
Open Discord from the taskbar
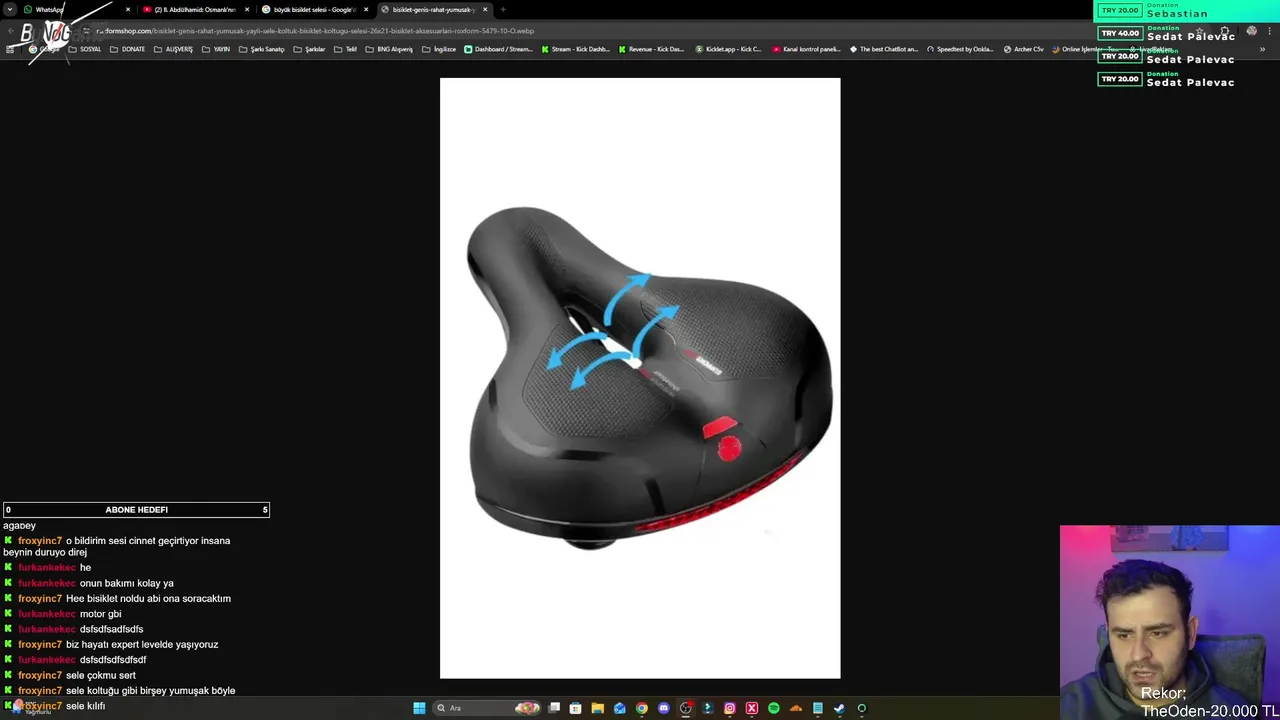click(663, 708)
